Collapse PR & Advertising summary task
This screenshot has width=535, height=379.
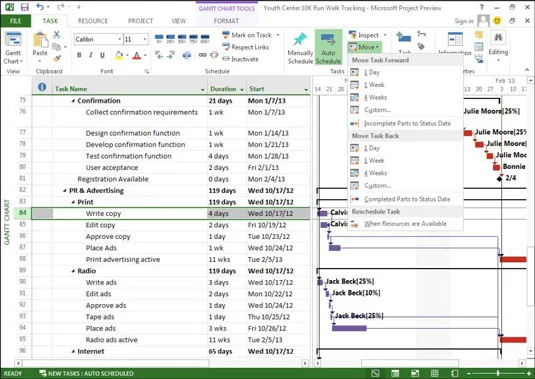point(65,191)
